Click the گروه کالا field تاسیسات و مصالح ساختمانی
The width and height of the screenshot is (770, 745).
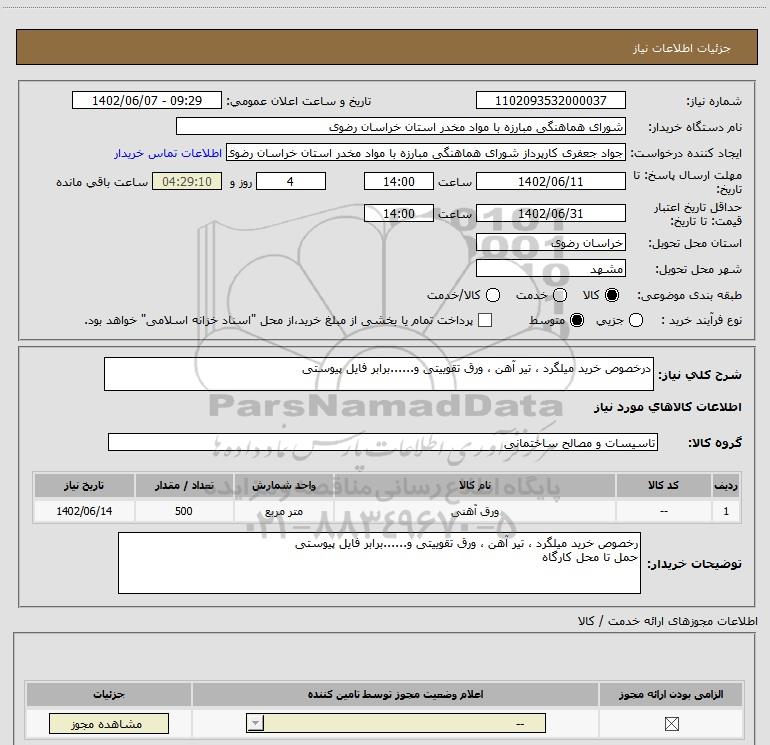pos(383,442)
